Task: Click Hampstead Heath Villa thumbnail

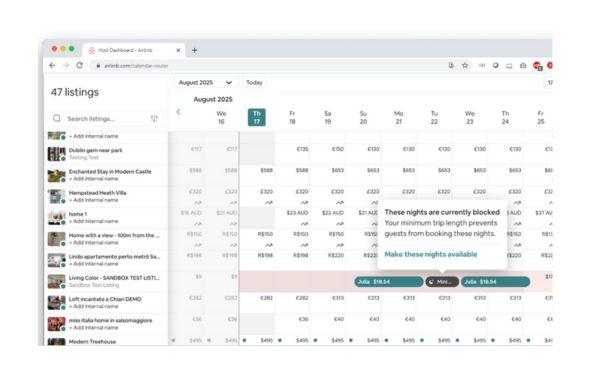Action: 56,196
